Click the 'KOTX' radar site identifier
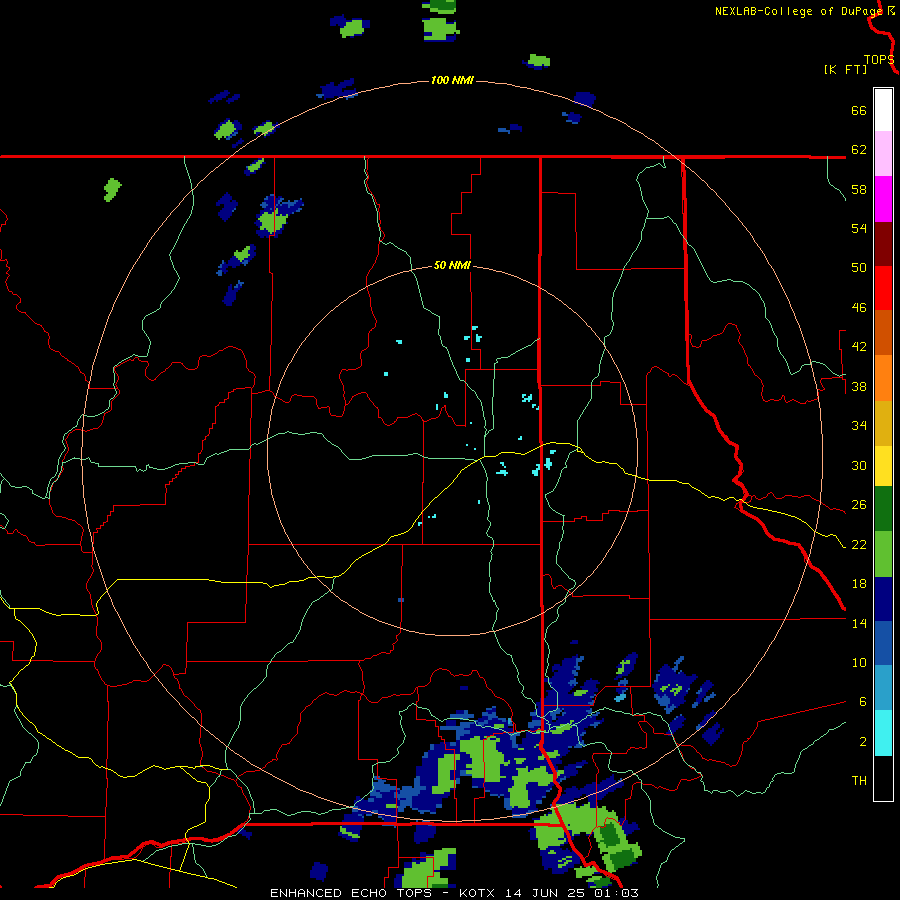This screenshot has height=900, width=900. (x=479, y=893)
